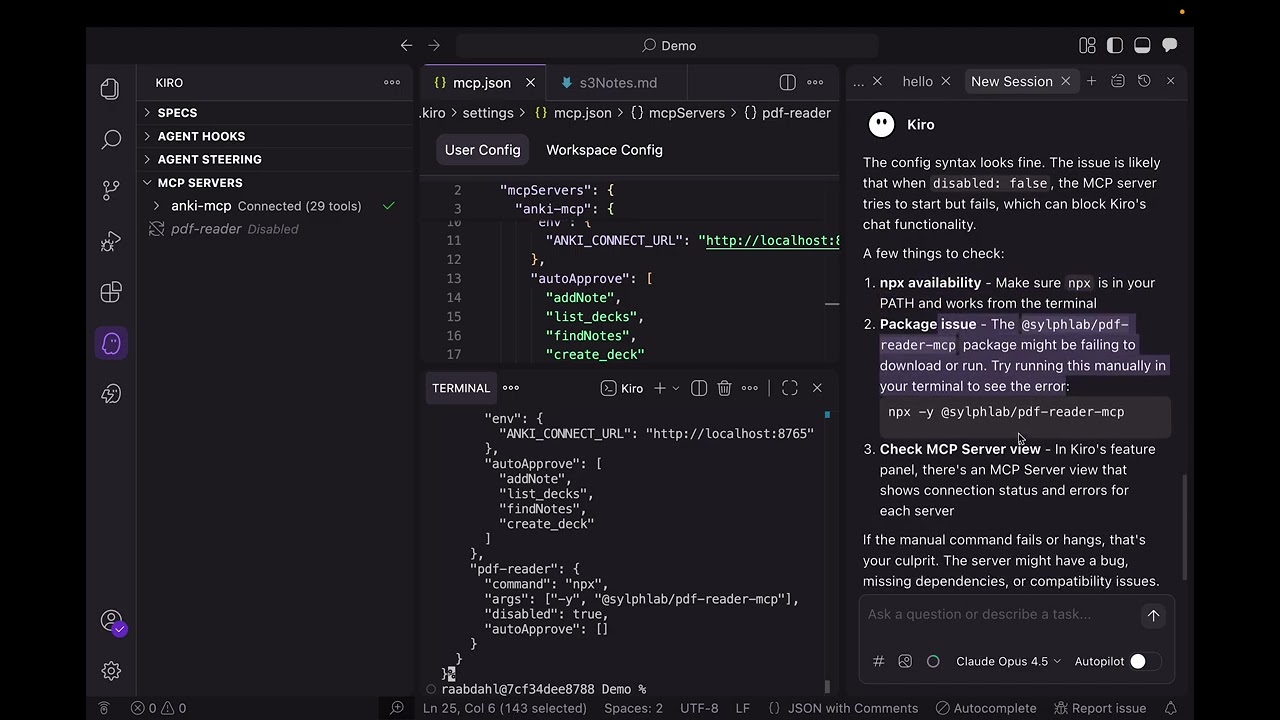
Task: Collapse the MCP SERVERS section
Action: (x=276, y=183)
